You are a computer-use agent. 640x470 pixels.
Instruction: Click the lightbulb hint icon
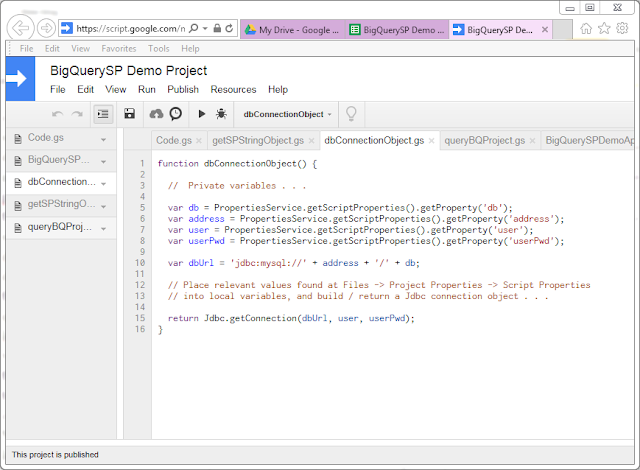(x=351, y=114)
